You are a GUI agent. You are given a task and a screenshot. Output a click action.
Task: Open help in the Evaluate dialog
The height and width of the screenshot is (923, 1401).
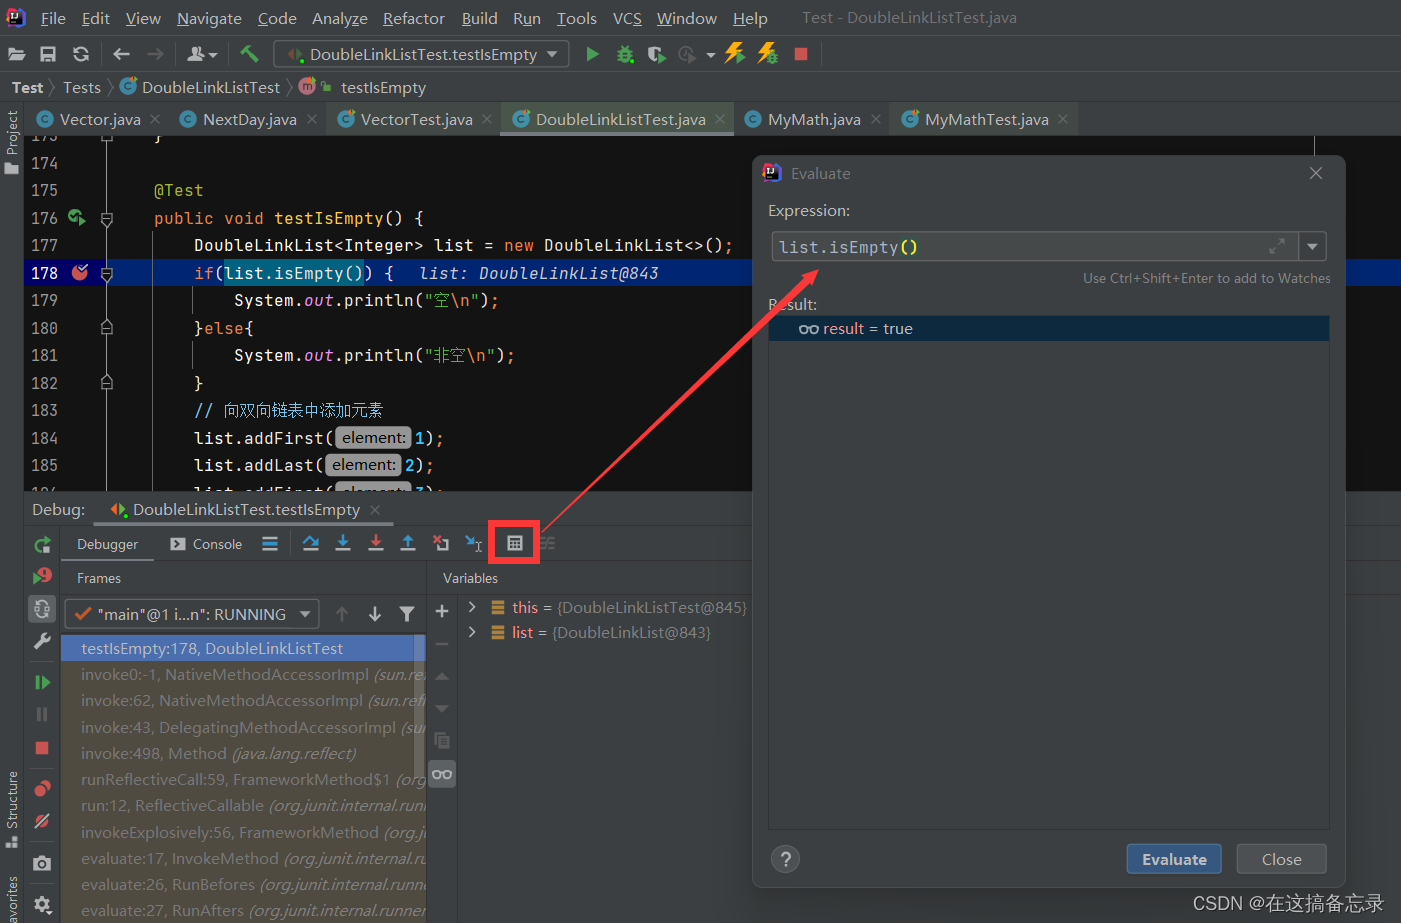(786, 859)
